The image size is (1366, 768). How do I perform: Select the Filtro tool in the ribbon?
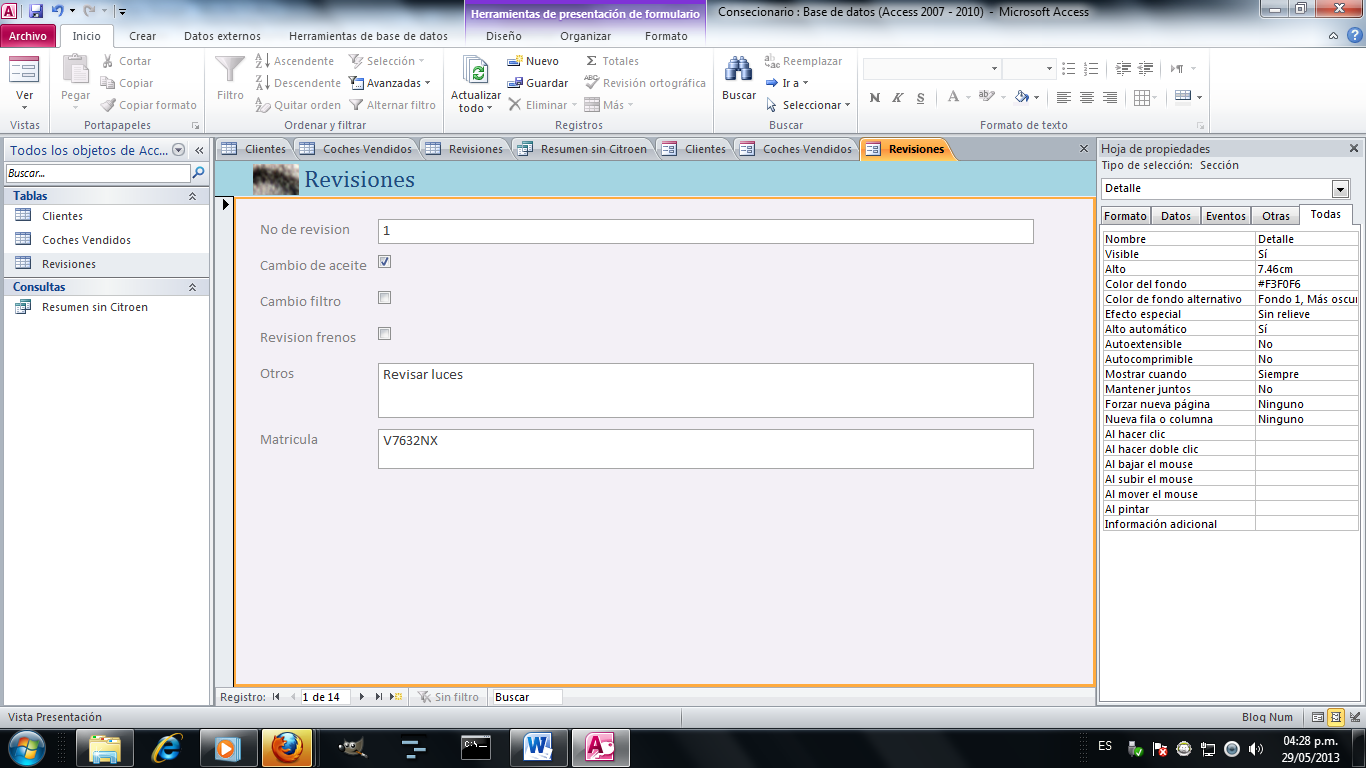point(229,82)
